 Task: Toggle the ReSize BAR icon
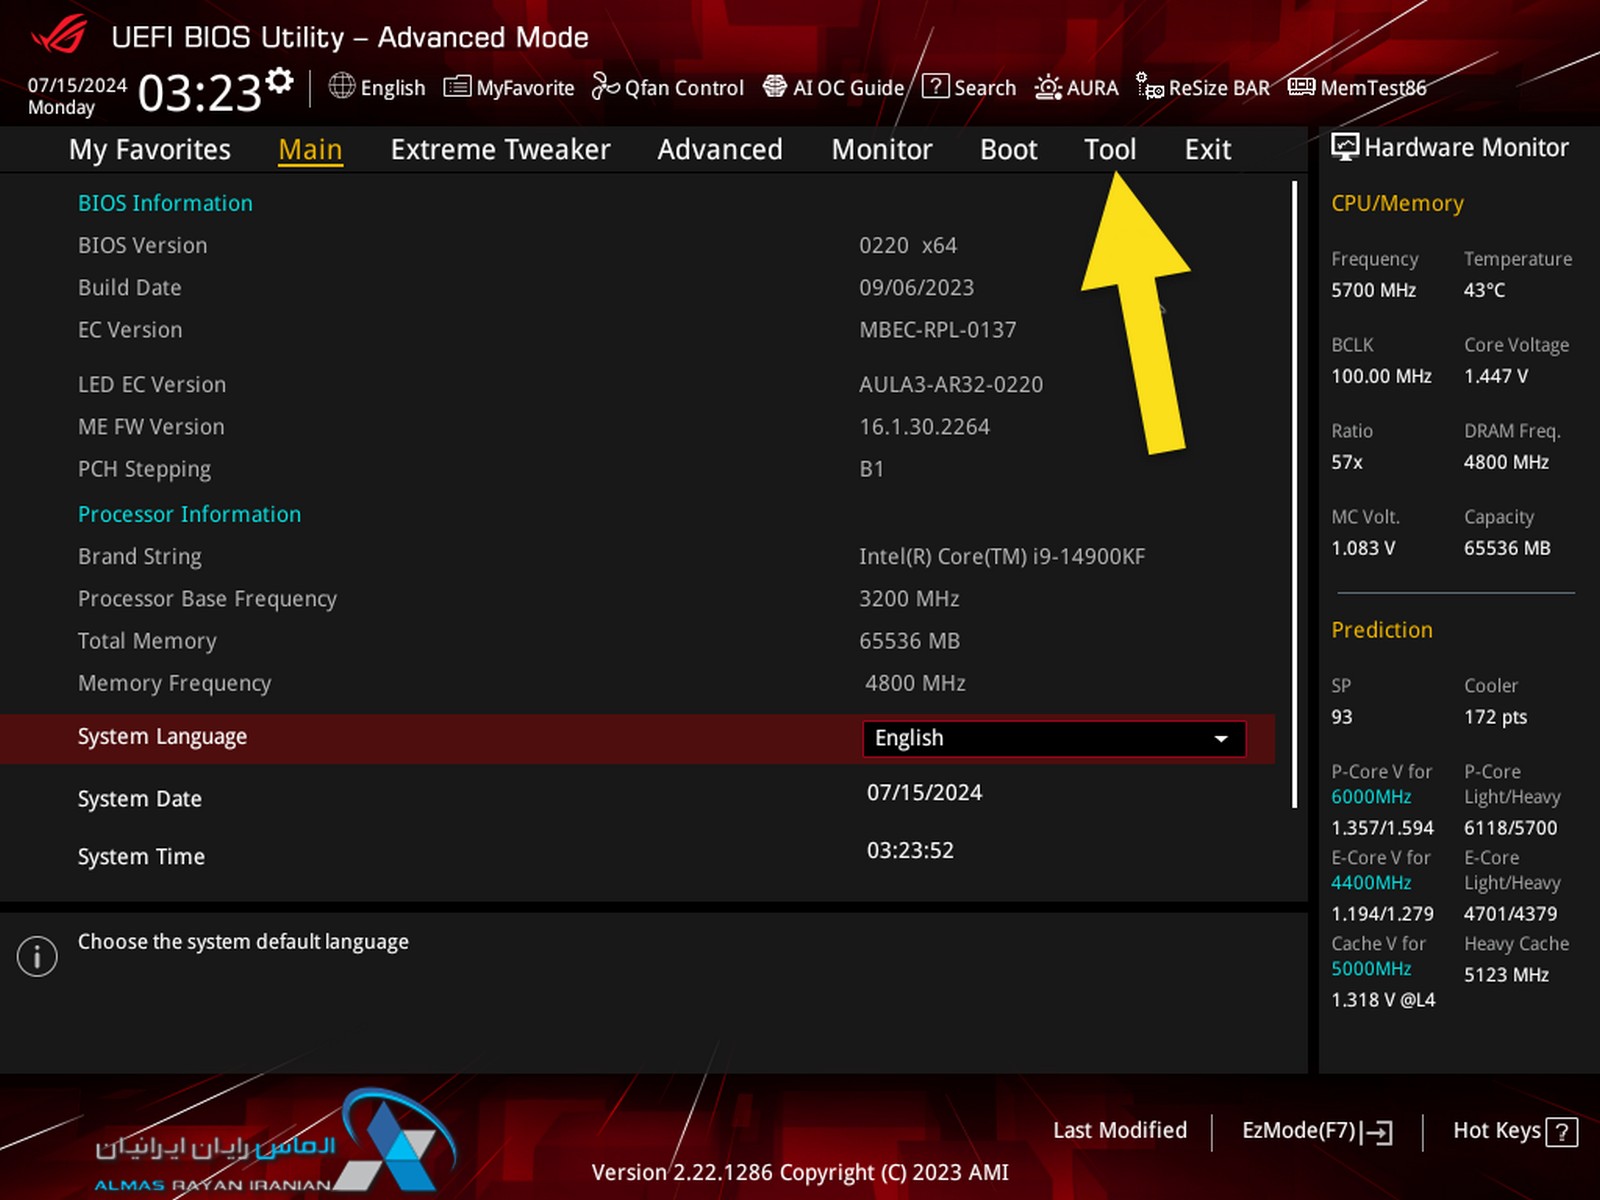[x=1150, y=87]
